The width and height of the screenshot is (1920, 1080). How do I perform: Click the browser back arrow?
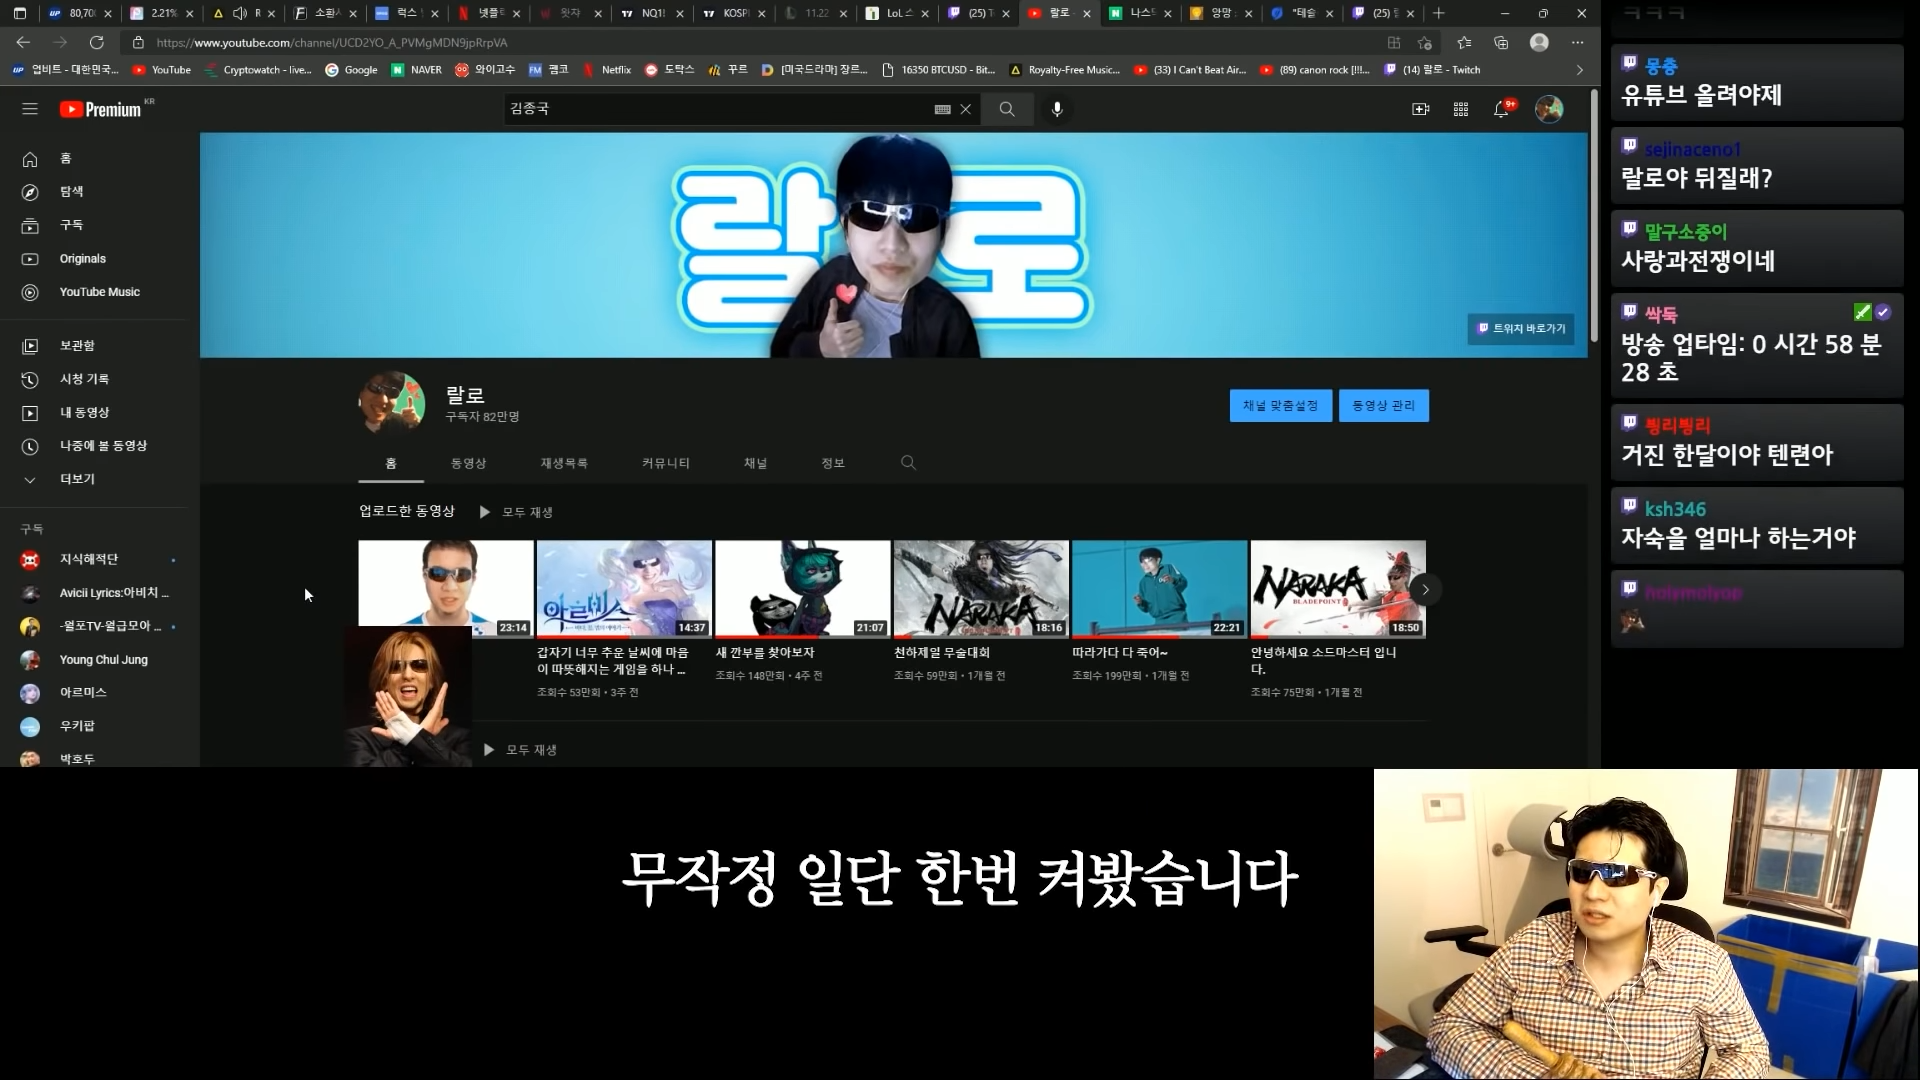point(23,42)
